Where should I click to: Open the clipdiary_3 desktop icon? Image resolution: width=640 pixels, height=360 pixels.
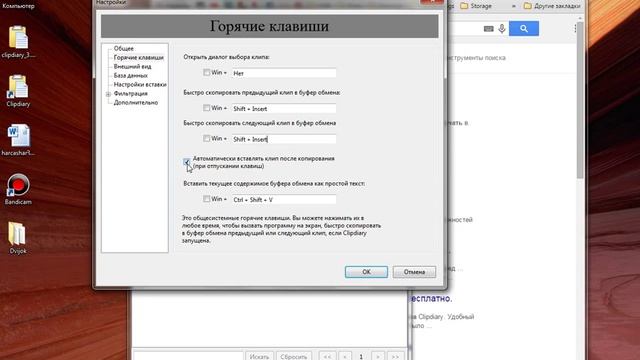tap(18, 41)
